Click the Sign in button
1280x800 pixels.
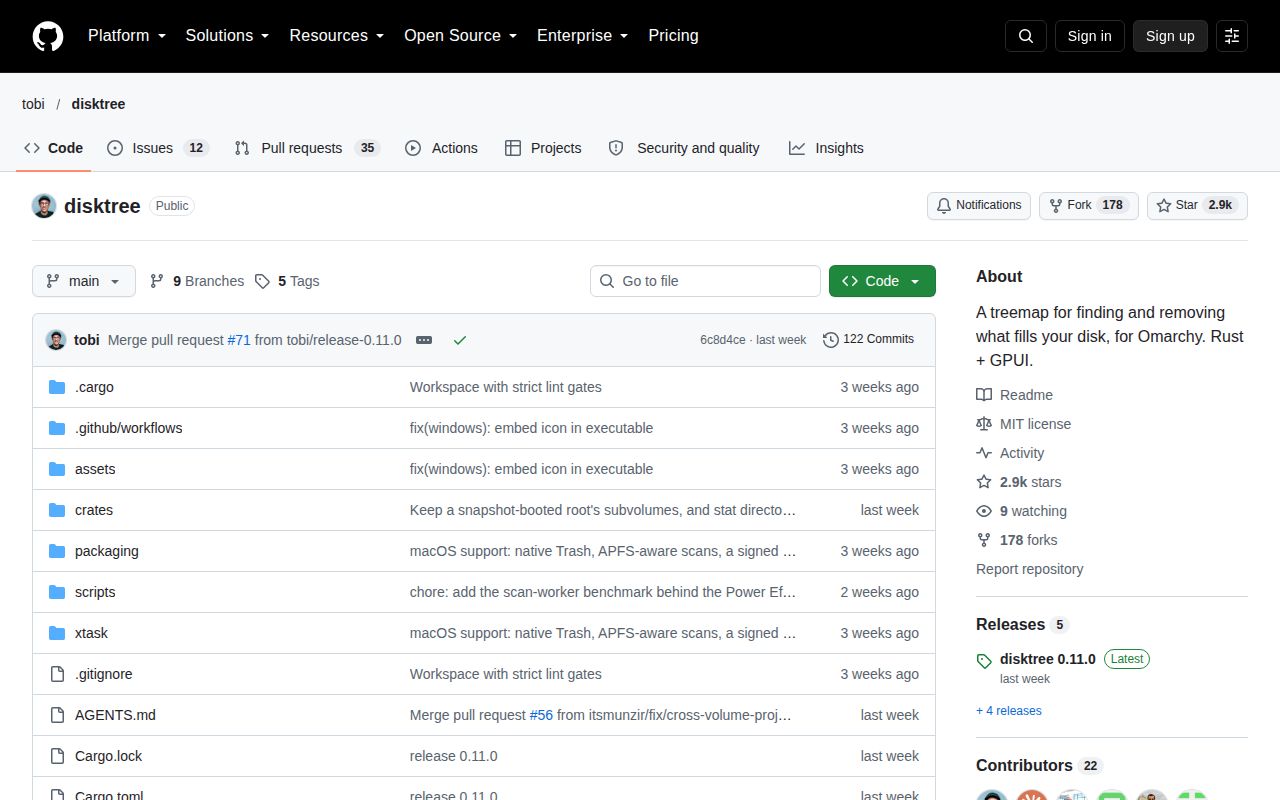point(1089,36)
